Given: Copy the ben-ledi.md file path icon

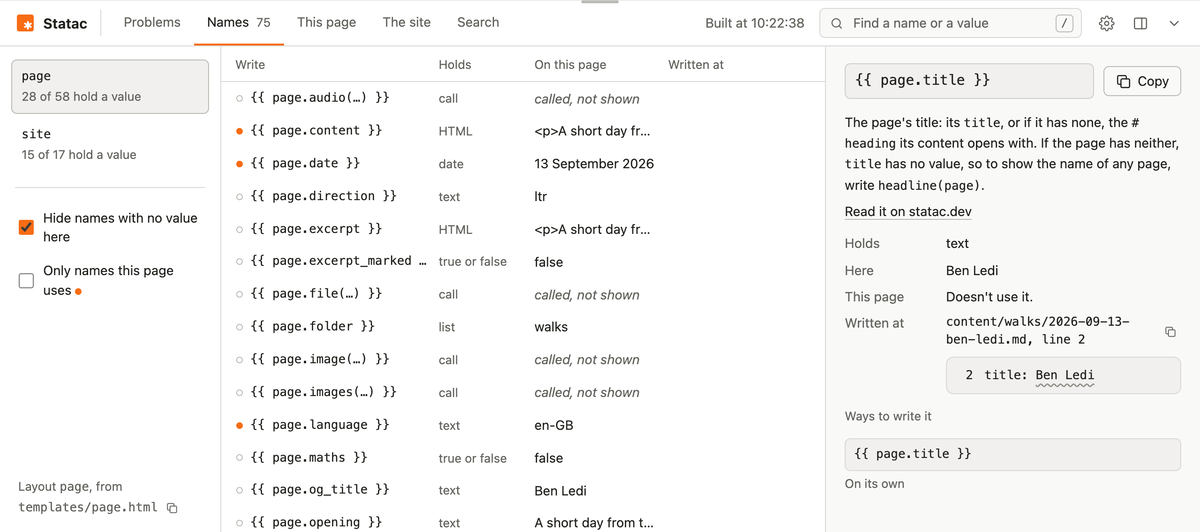Looking at the screenshot, I should click(x=1170, y=331).
